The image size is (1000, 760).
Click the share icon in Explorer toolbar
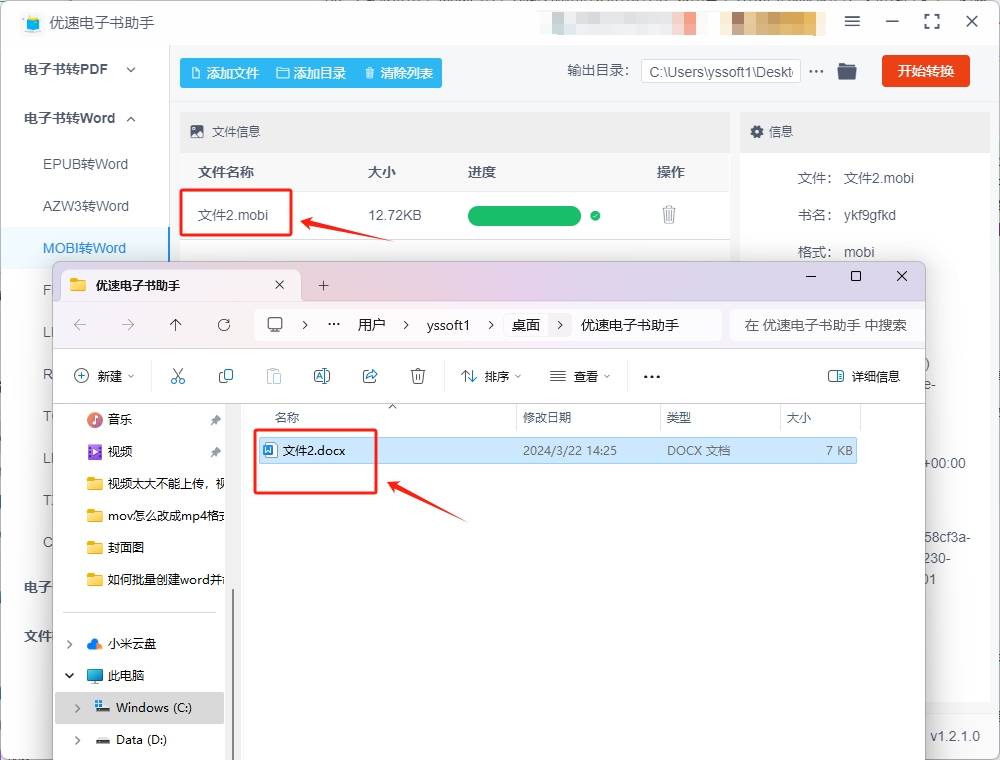point(370,376)
